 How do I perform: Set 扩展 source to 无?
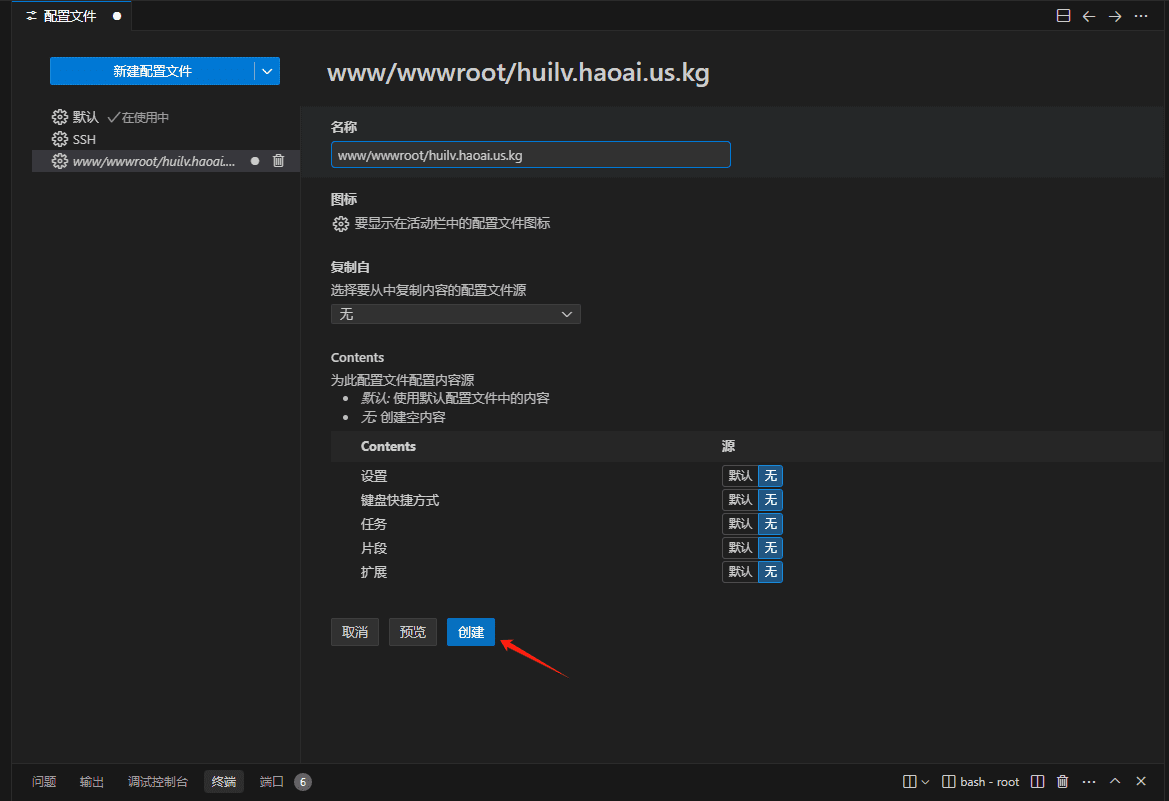coord(770,571)
